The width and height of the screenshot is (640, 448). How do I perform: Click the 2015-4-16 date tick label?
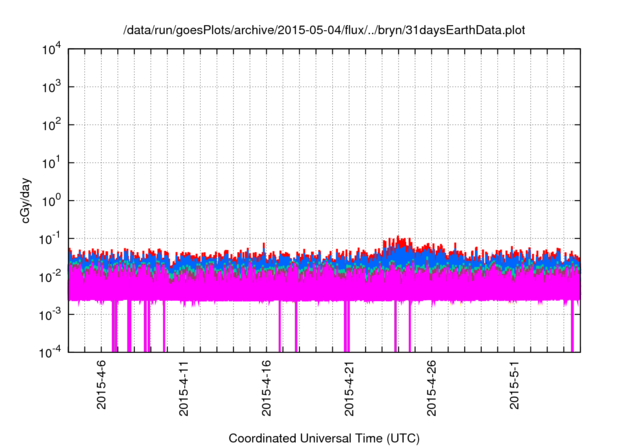(266, 388)
